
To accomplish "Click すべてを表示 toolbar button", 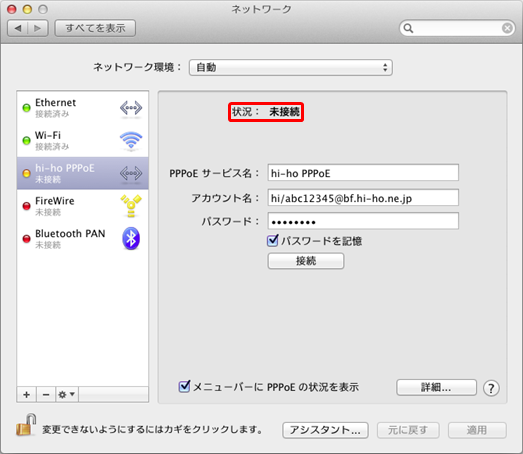I will tap(95, 28).
